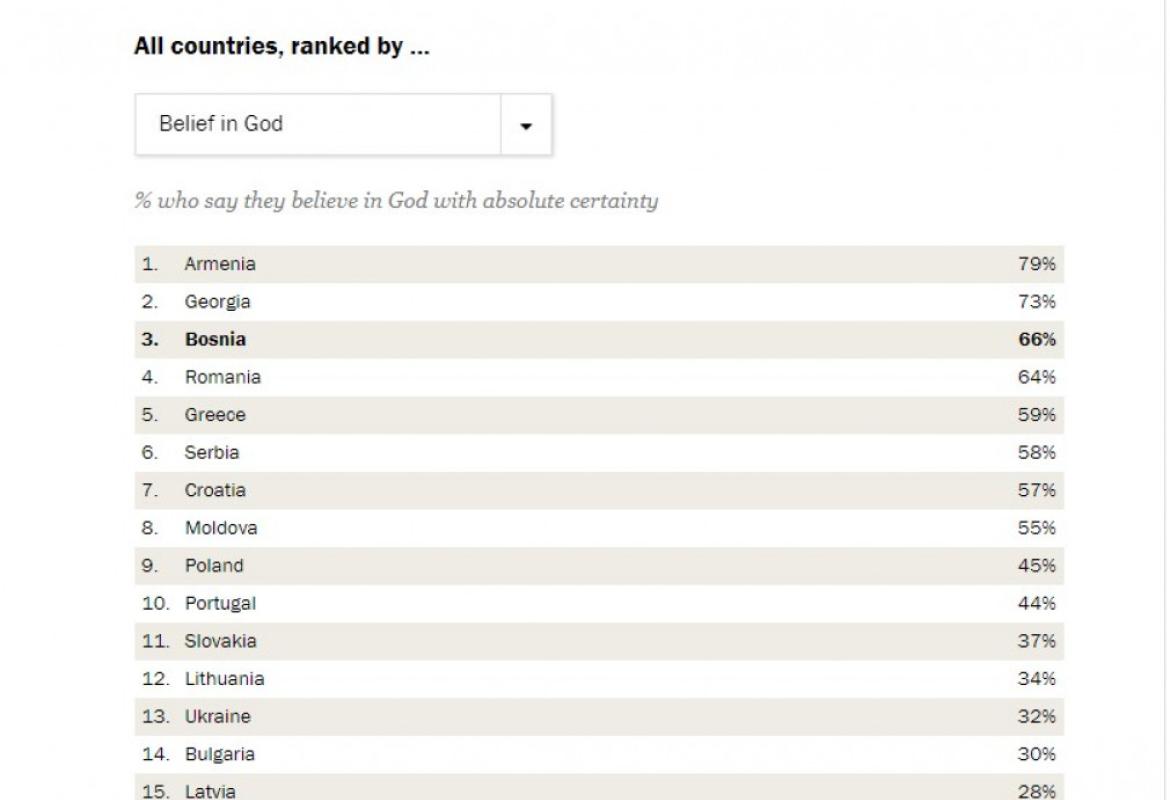Click the Portugal country name

pos(220,604)
